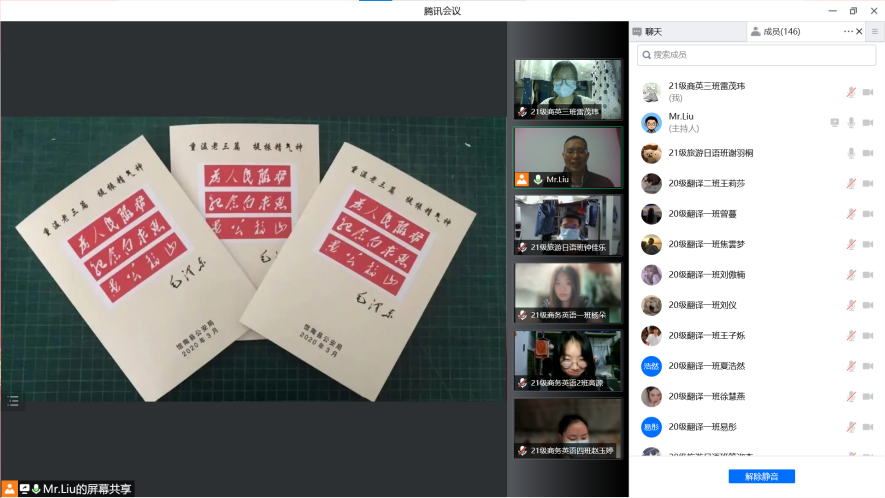
Task: Click Mr.Liu's microphone icon in member list
Action: coord(851,122)
